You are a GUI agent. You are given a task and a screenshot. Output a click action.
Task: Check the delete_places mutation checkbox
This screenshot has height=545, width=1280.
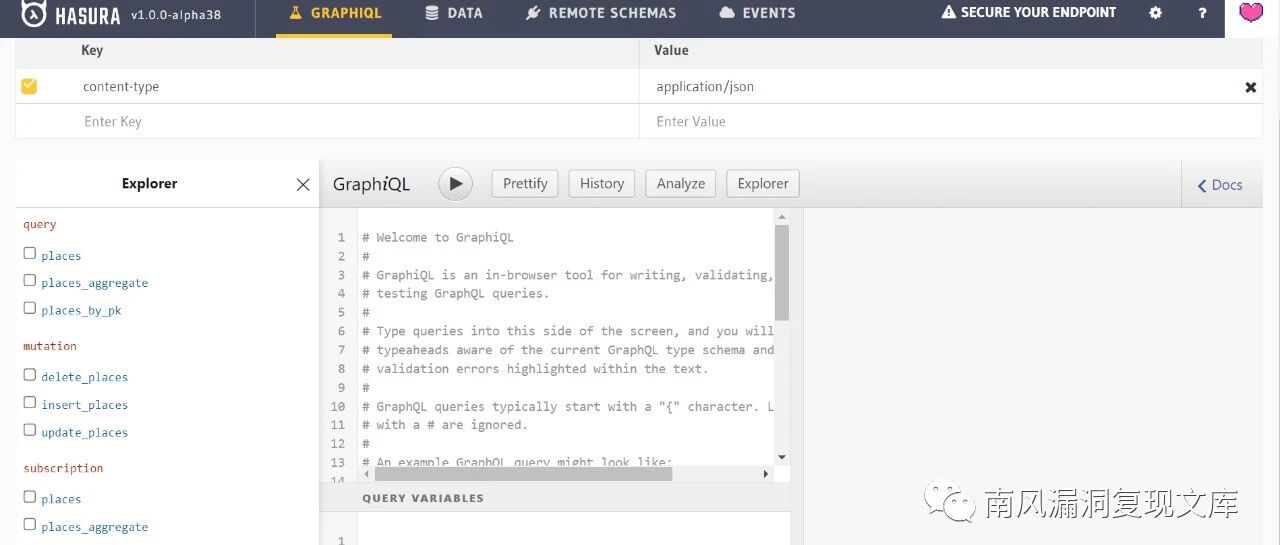point(30,375)
